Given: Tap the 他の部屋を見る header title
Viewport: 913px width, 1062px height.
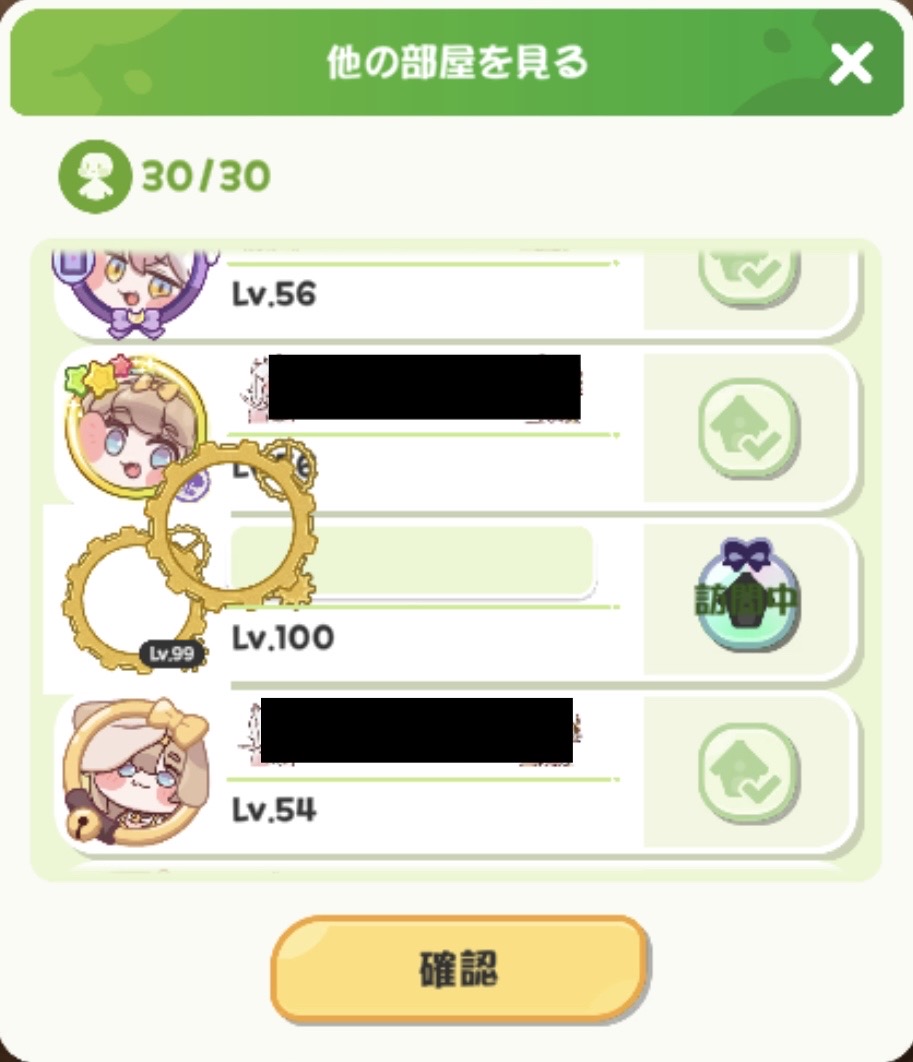Looking at the screenshot, I should coord(458,63).
